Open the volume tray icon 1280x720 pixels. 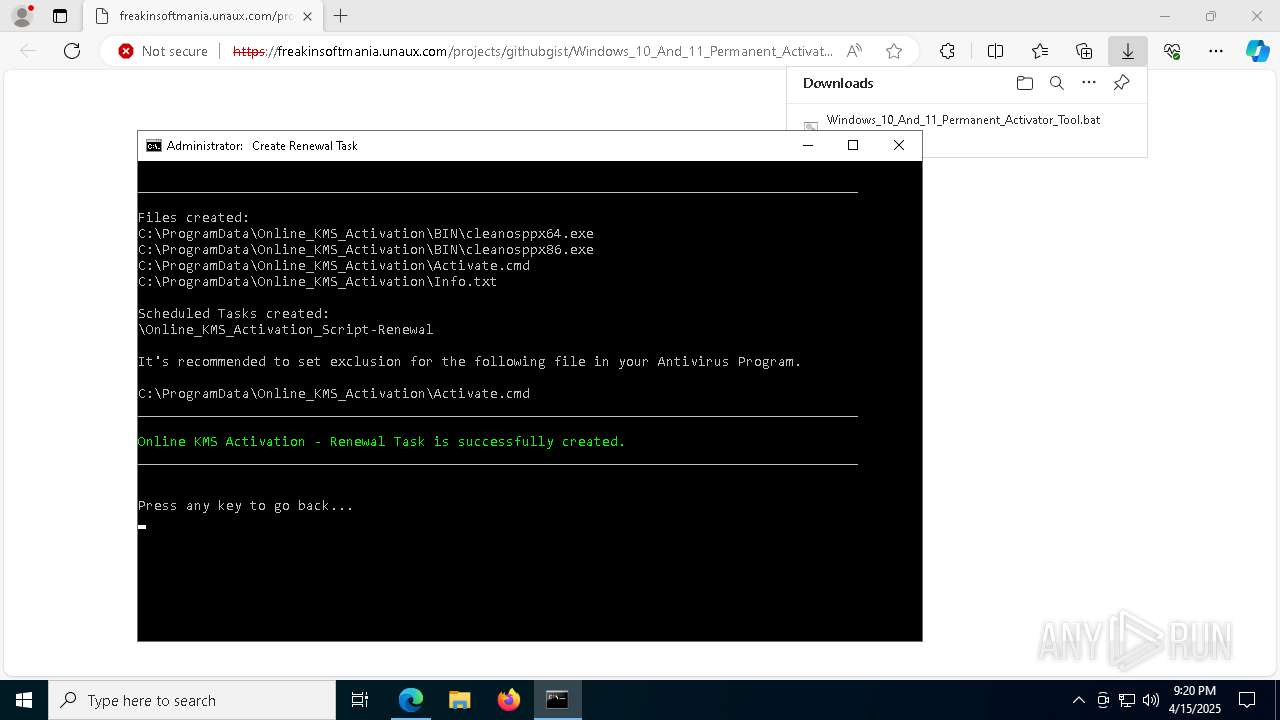click(x=1151, y=700)
